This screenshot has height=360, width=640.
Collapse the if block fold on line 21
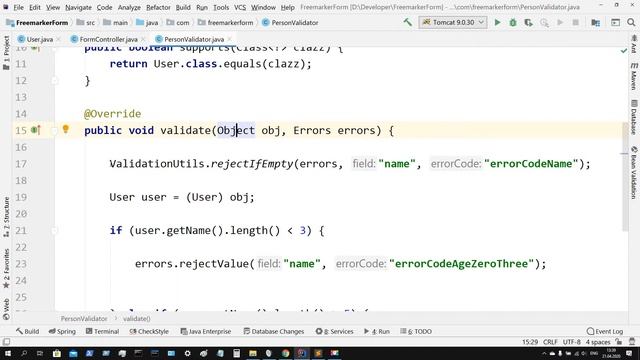pyautogui.click(x=54, y=230)
